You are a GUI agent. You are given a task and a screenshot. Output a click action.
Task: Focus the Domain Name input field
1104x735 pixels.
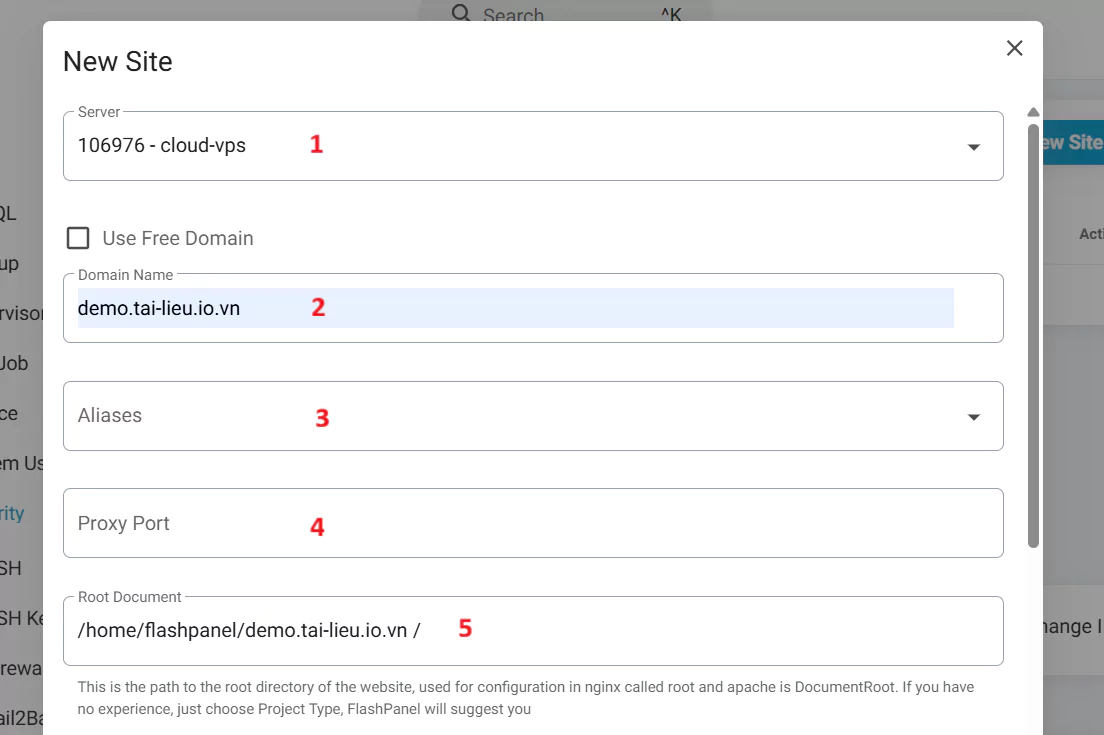515,308
